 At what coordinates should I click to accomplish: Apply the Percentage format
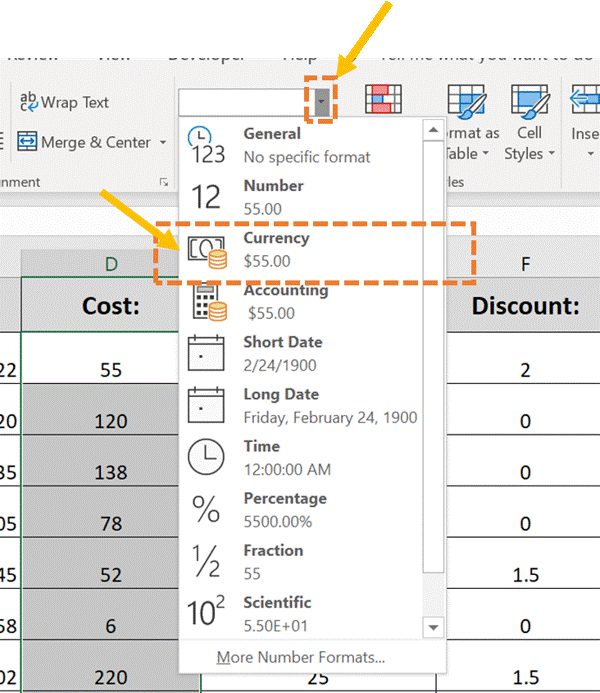click(x=300, y=510)
